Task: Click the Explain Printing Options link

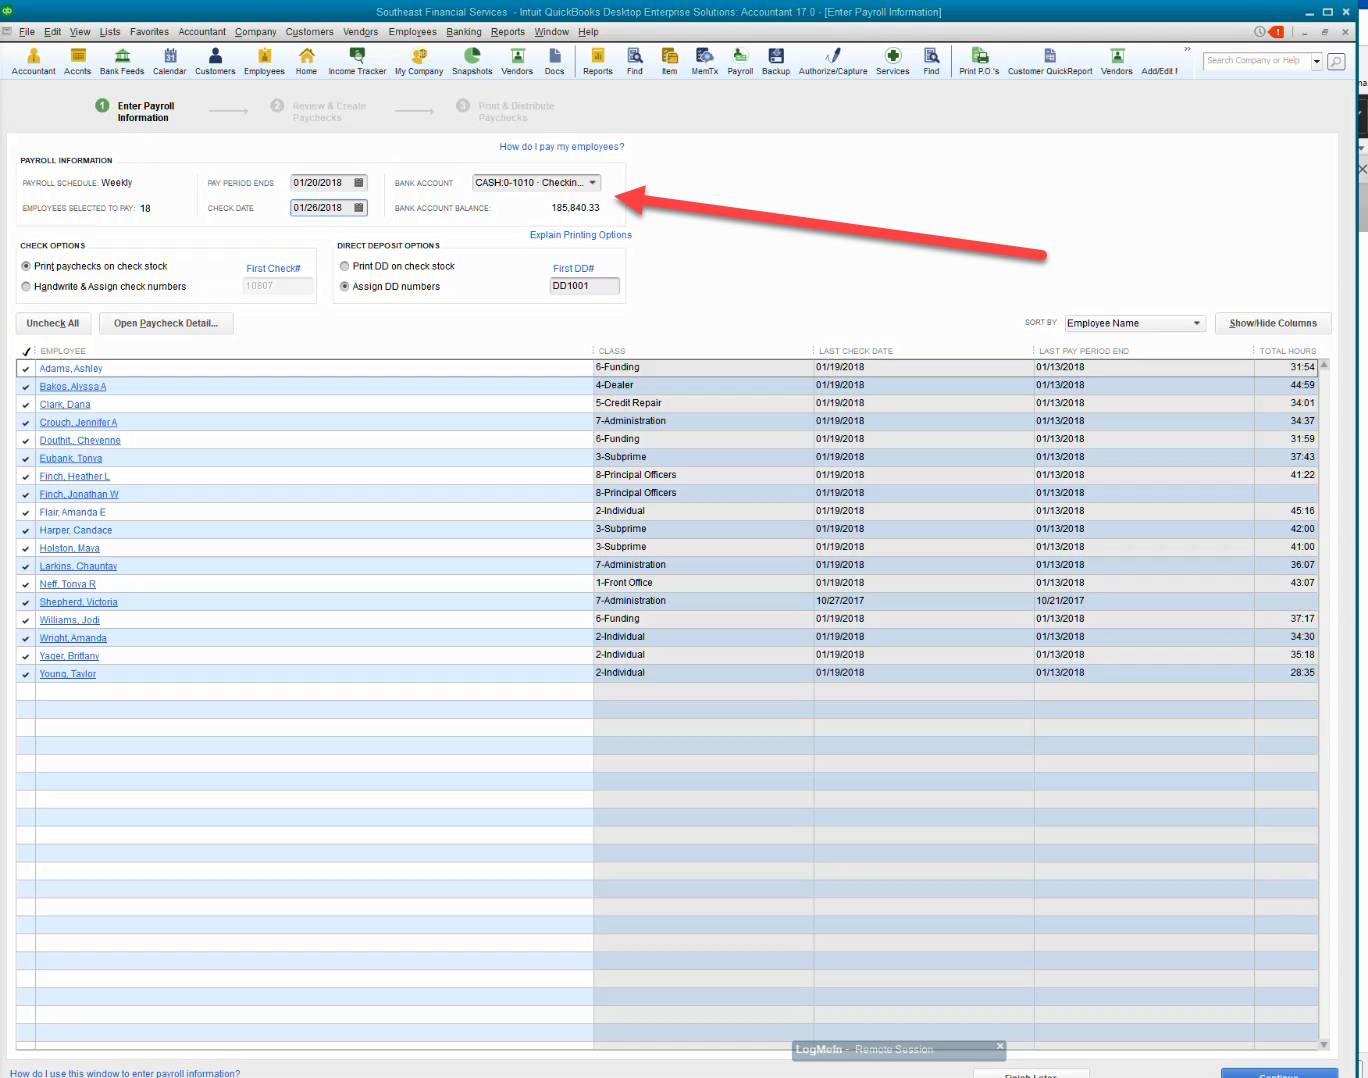Action: tap(580, 234)
